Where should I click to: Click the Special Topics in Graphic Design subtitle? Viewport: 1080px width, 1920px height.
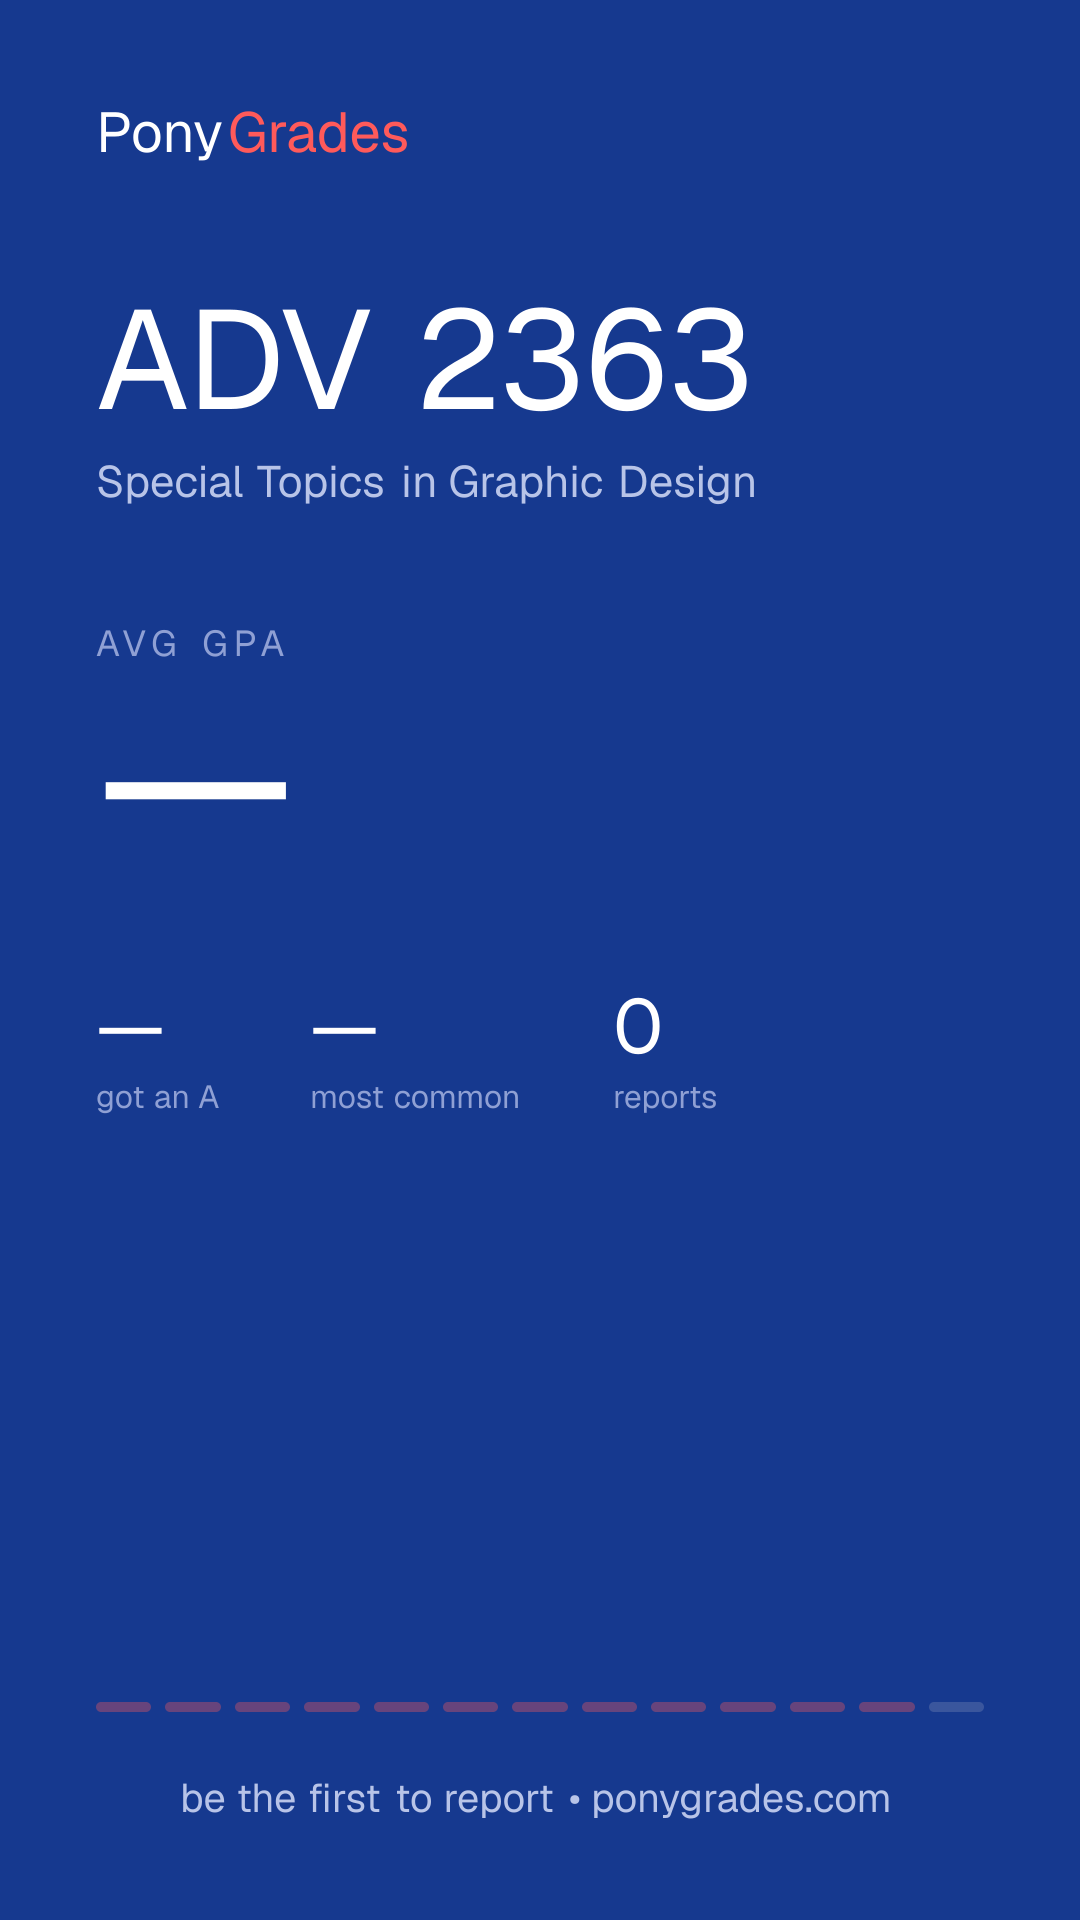(426, 483)
